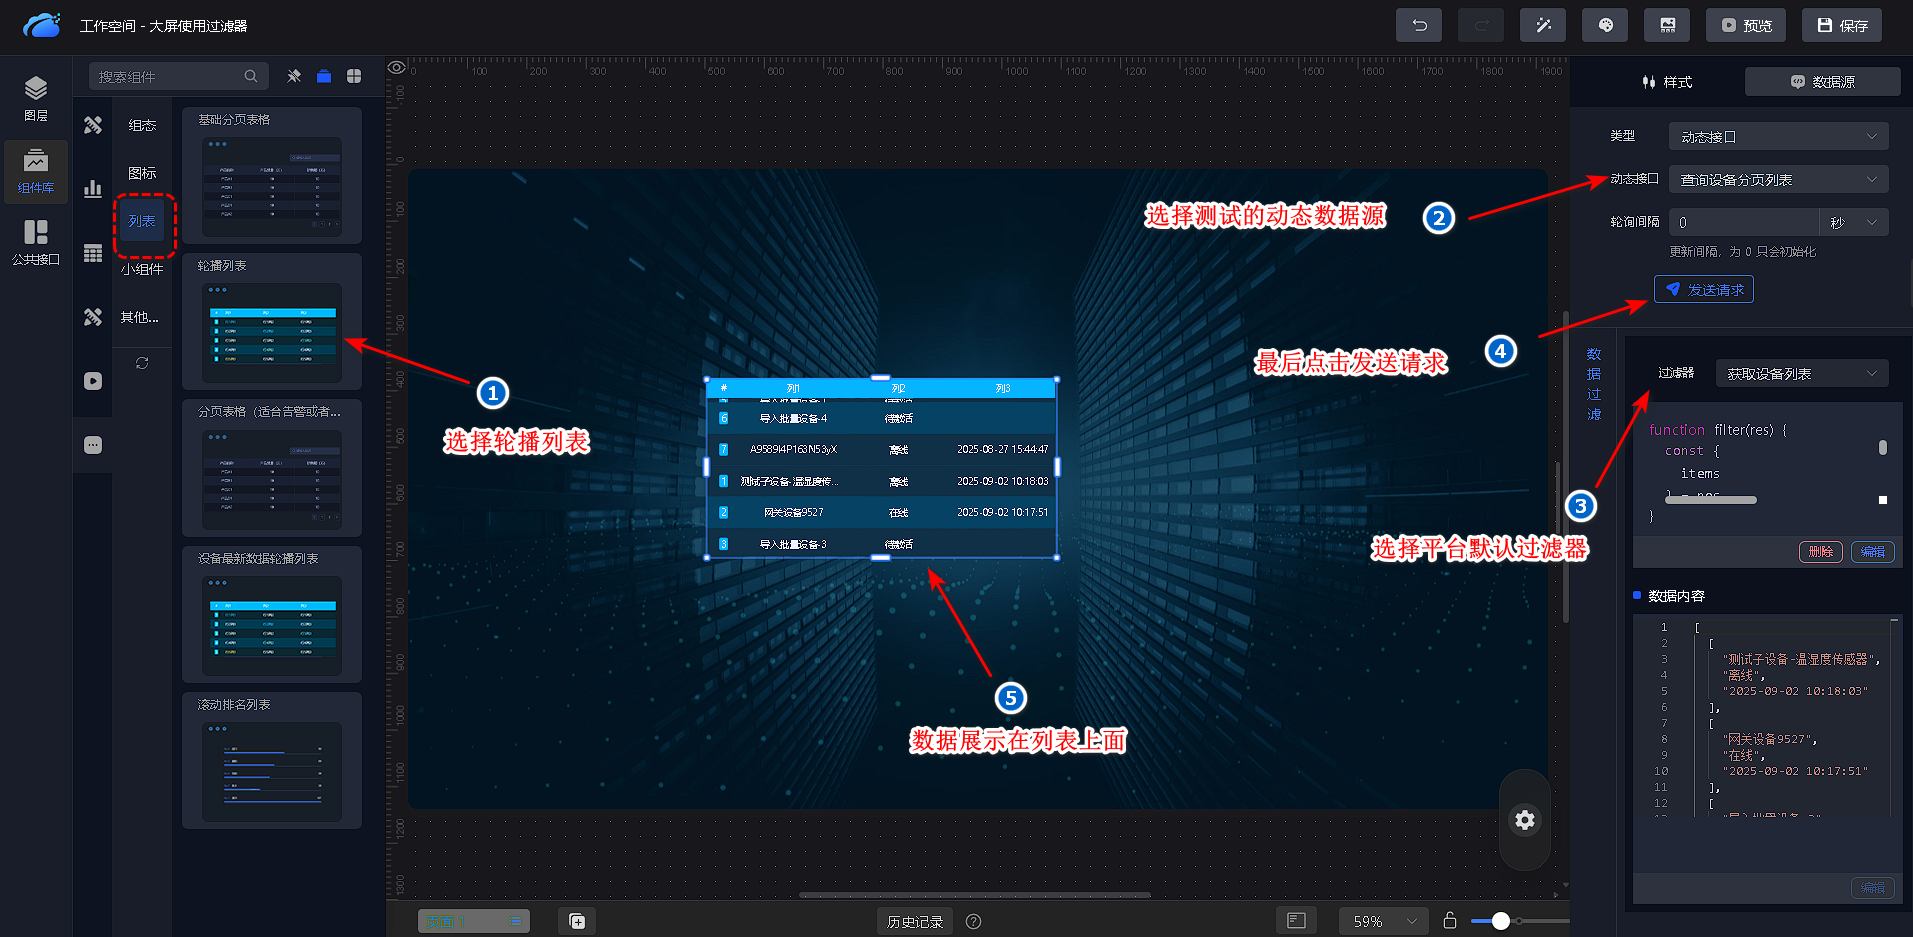Switch to grid view of components
The image size is (1913, 937).
tap(354, 76)
